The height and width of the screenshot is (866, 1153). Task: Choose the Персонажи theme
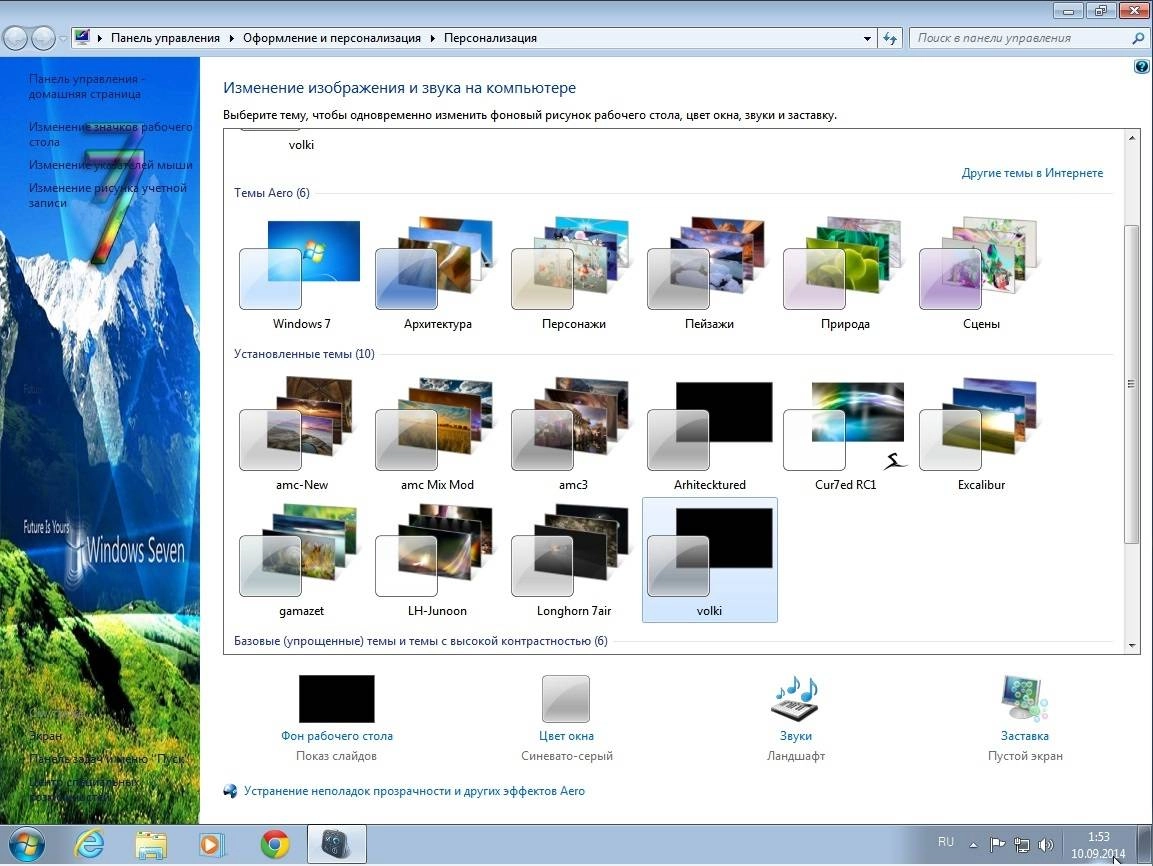point(574,273)
